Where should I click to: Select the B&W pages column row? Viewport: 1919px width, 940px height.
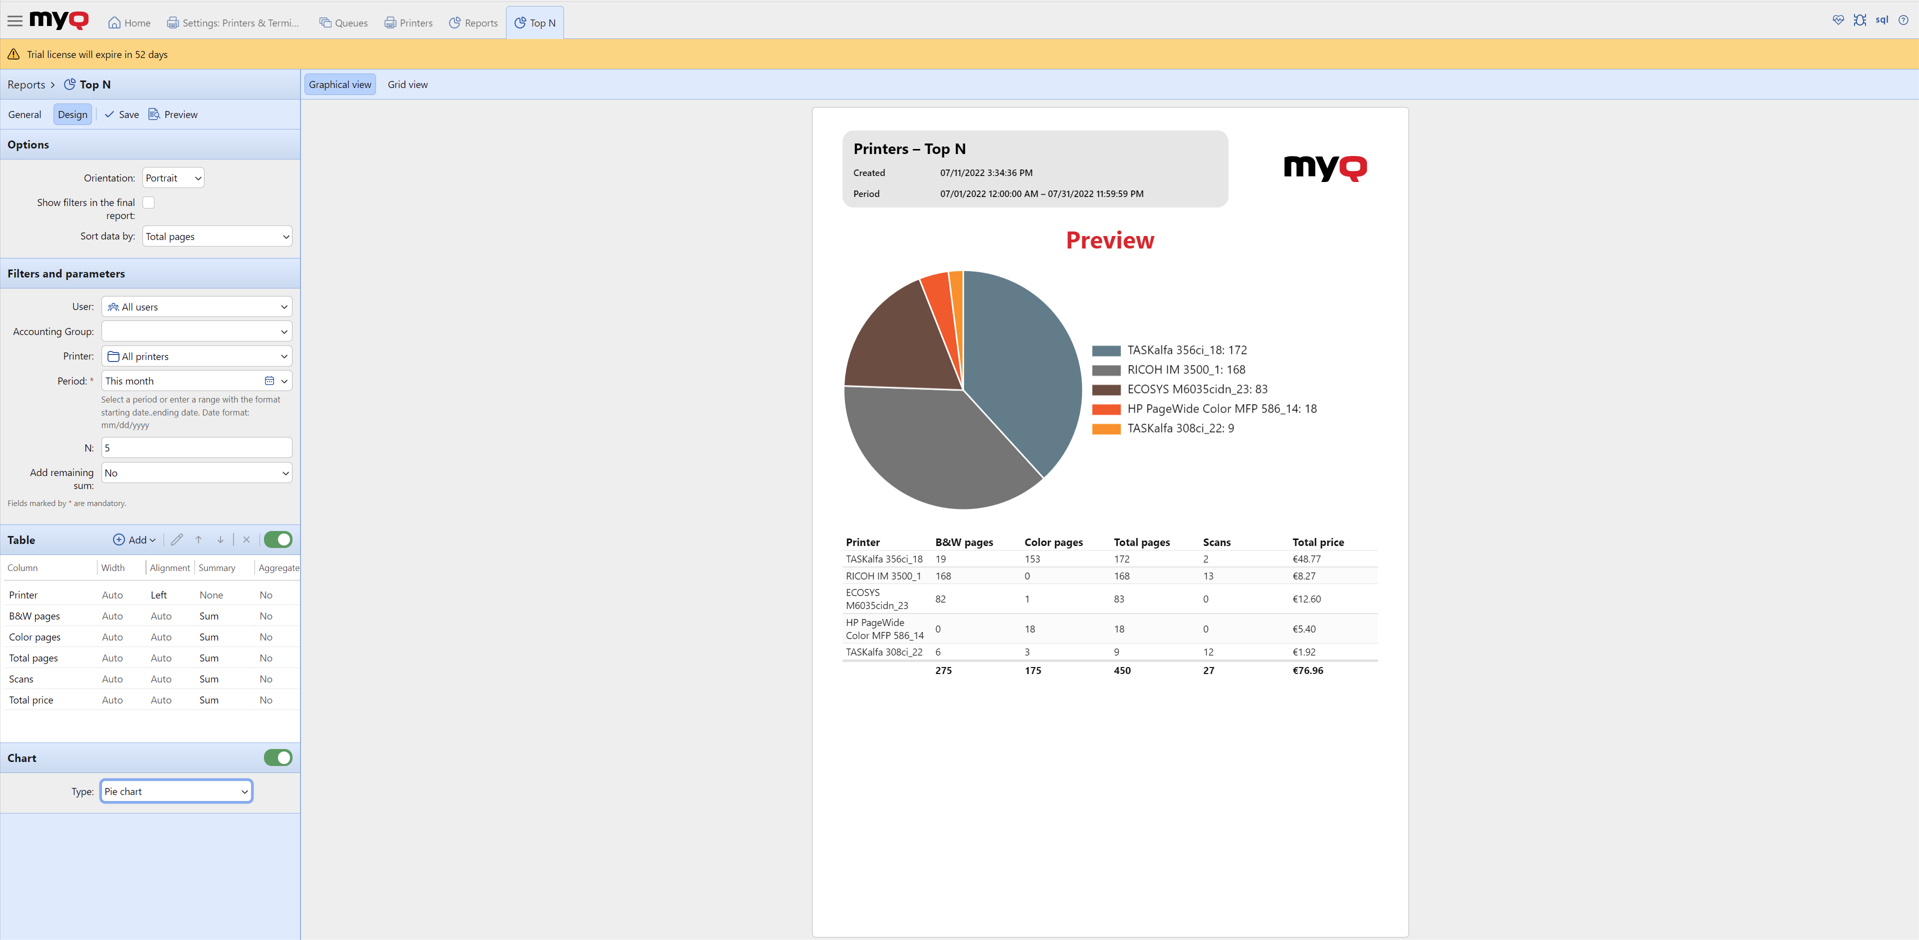pos(150,616)
